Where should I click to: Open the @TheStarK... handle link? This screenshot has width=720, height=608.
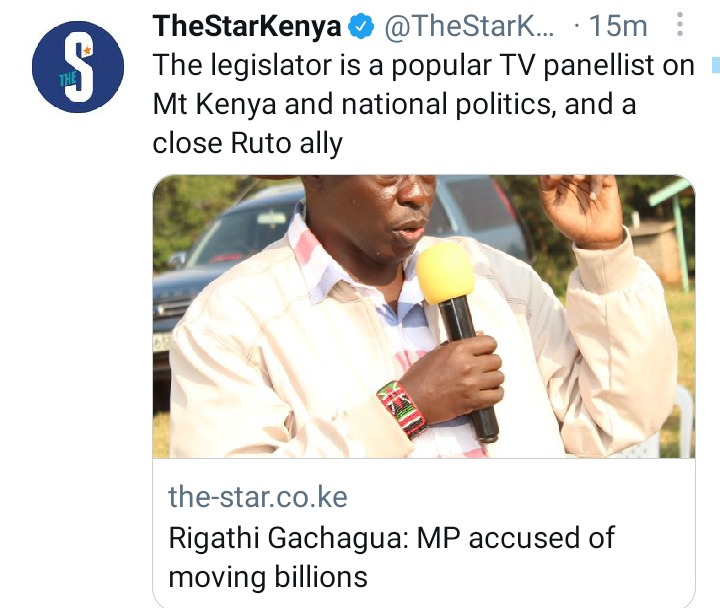pyautogui.click(x=469, y=26)
